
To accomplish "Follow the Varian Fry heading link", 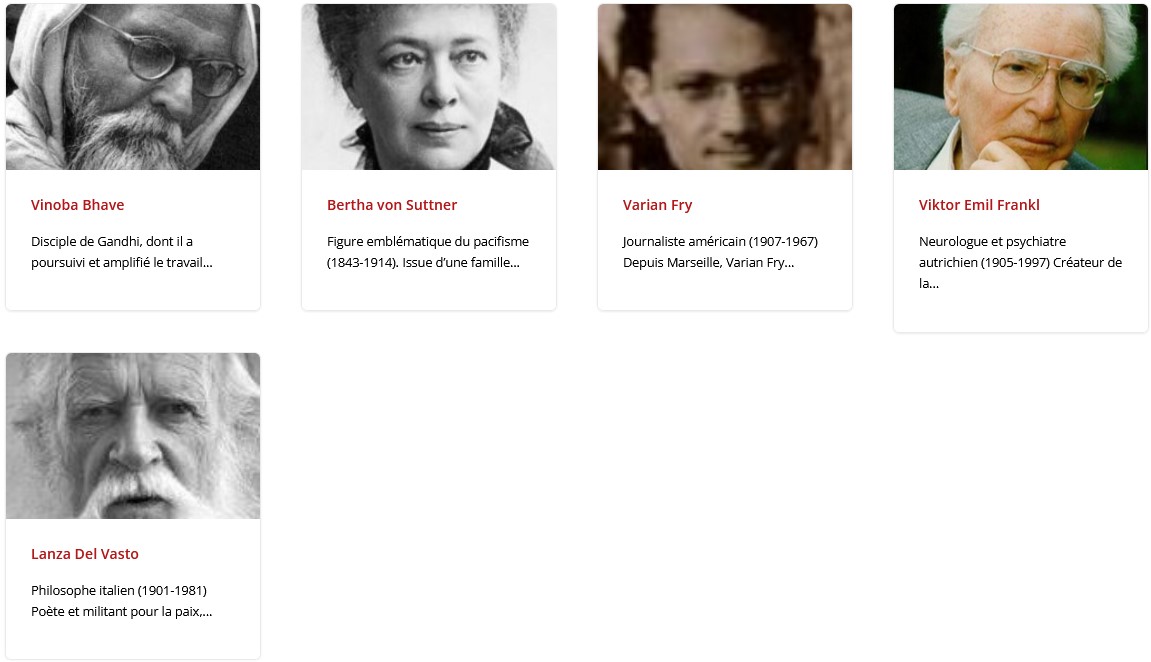I will (657, 205).
